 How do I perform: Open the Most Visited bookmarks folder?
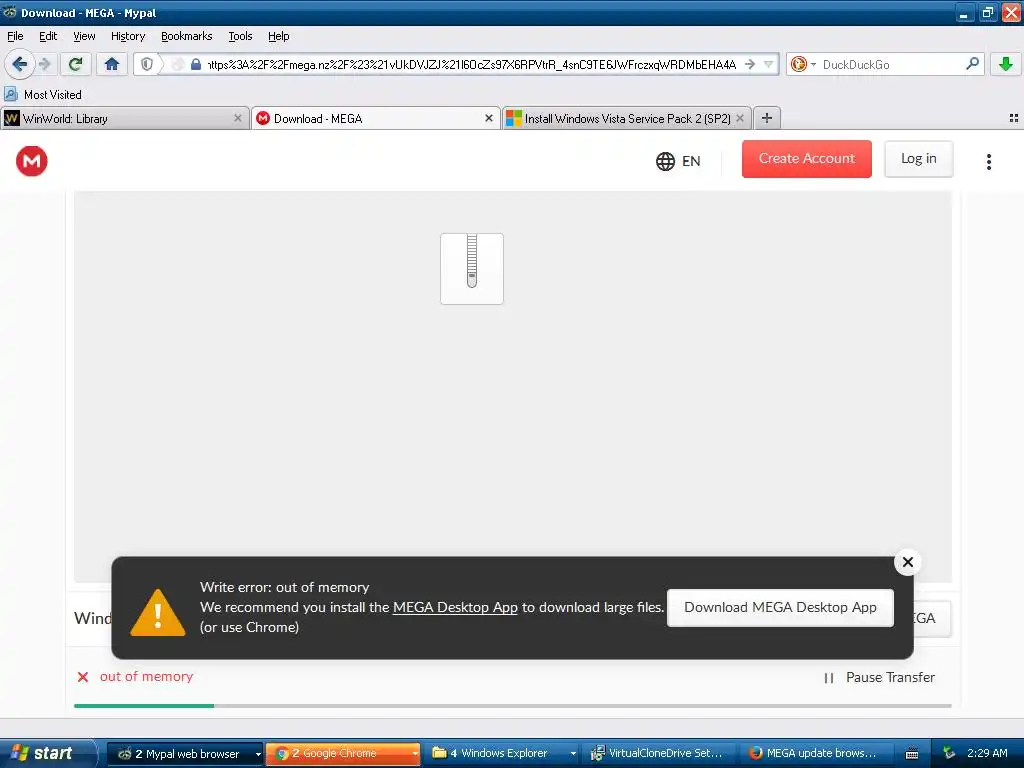coord(43,95)
